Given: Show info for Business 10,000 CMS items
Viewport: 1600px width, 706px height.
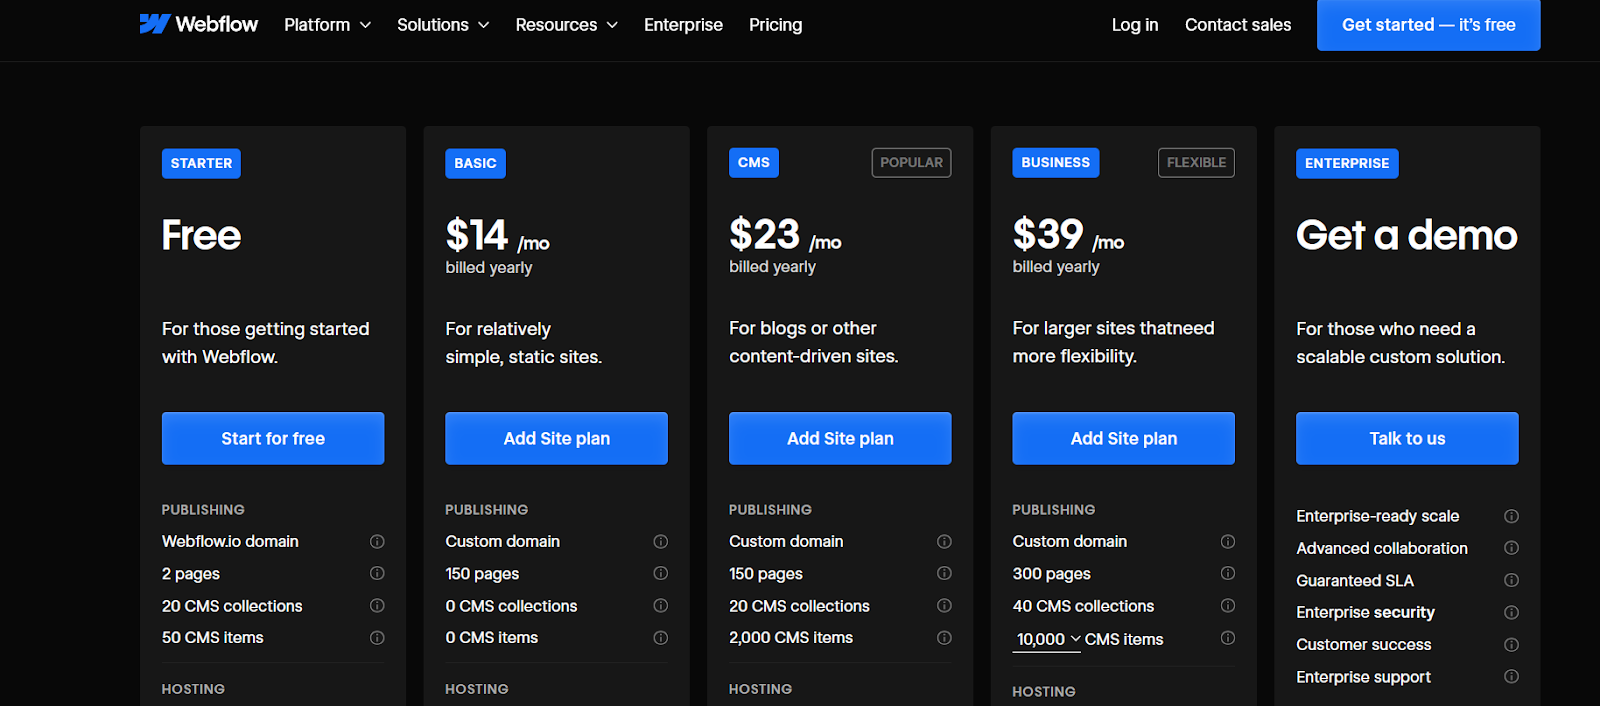Looking at the screenshot, I should click(1228, 637).
